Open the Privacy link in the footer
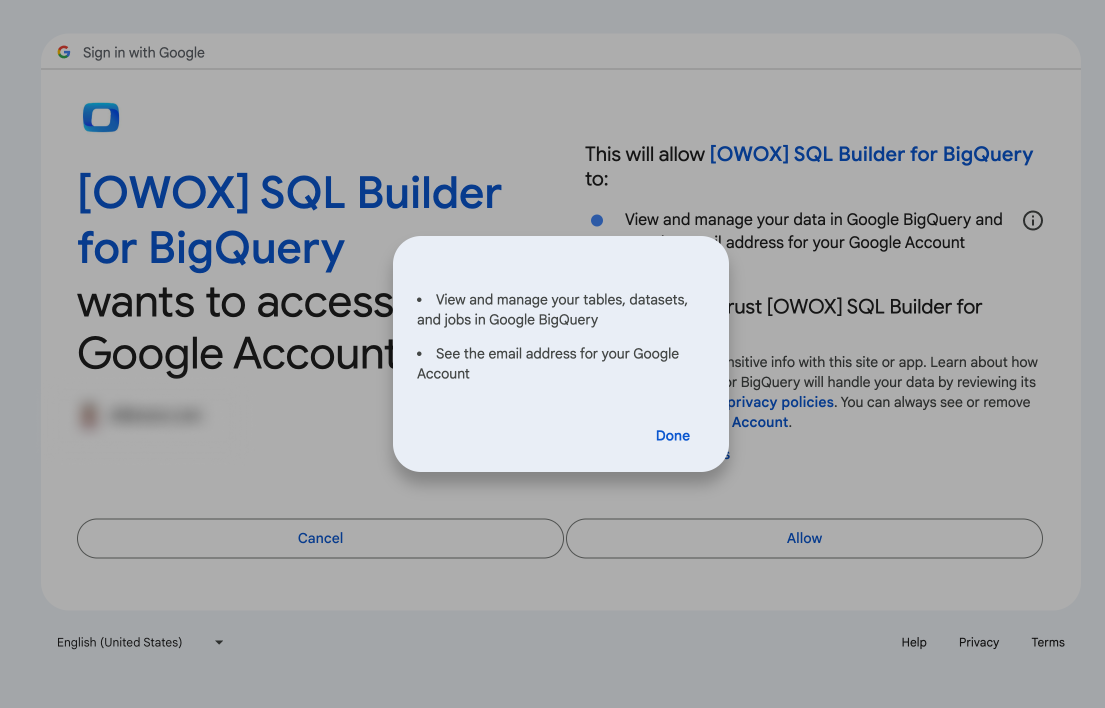 (979, 643)
